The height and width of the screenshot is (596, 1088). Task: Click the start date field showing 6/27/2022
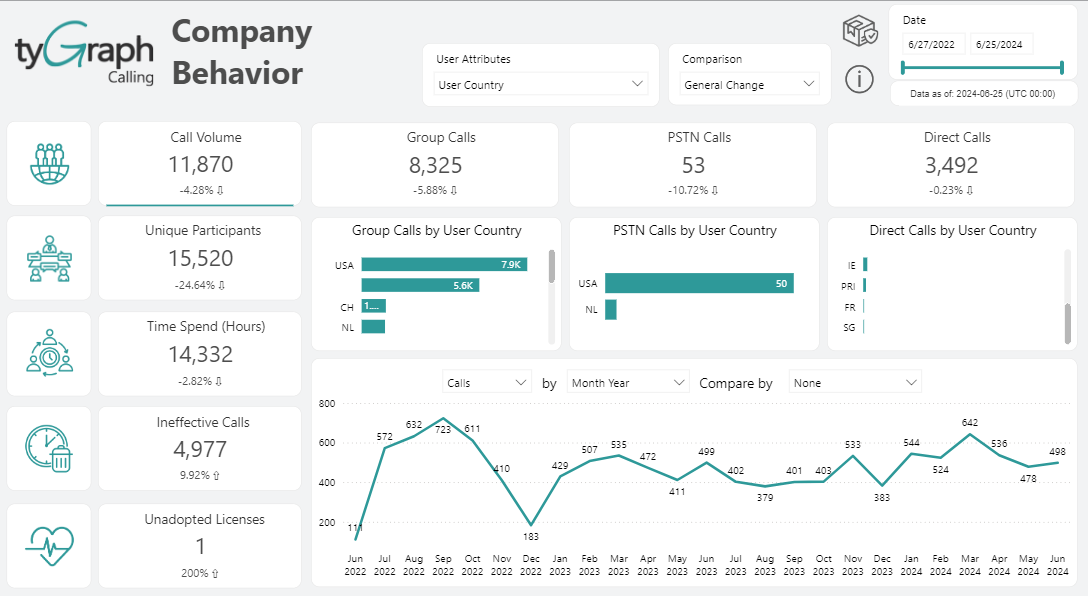tap(930, 46)
